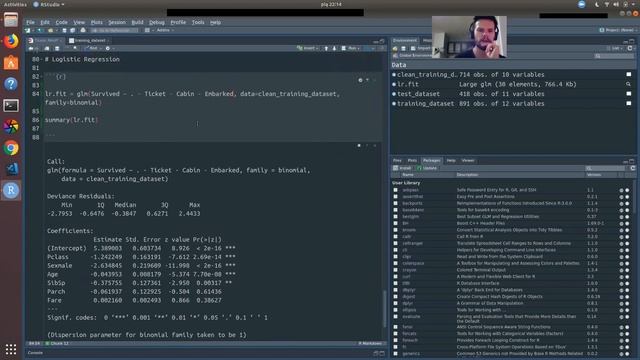Go to next chunk with the down arrow
The image size is (640, 360).
(x=334, y=48)
